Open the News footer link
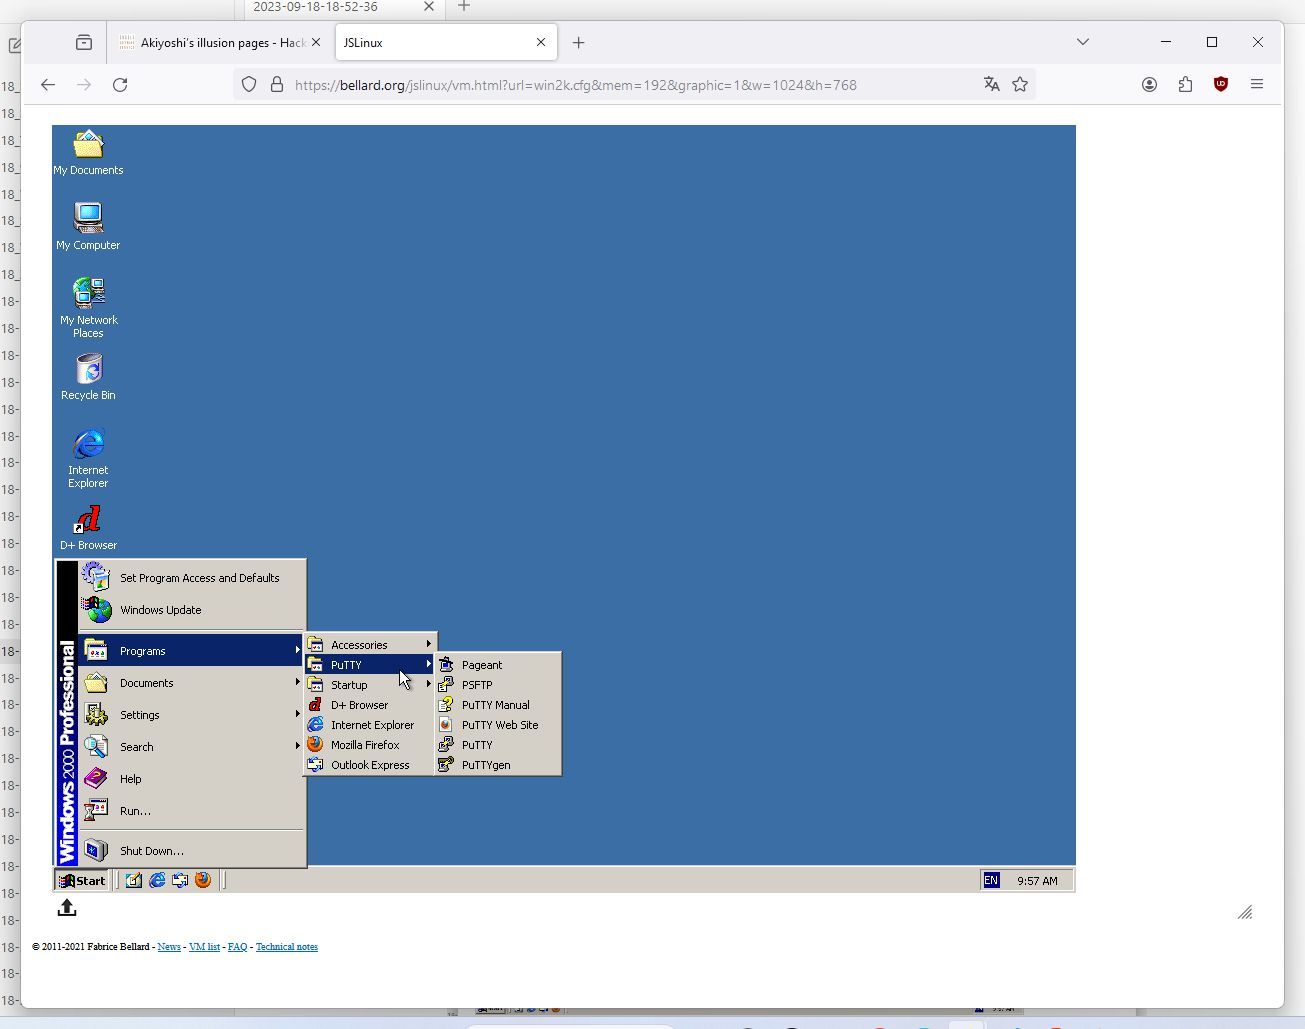 (169, 947)
